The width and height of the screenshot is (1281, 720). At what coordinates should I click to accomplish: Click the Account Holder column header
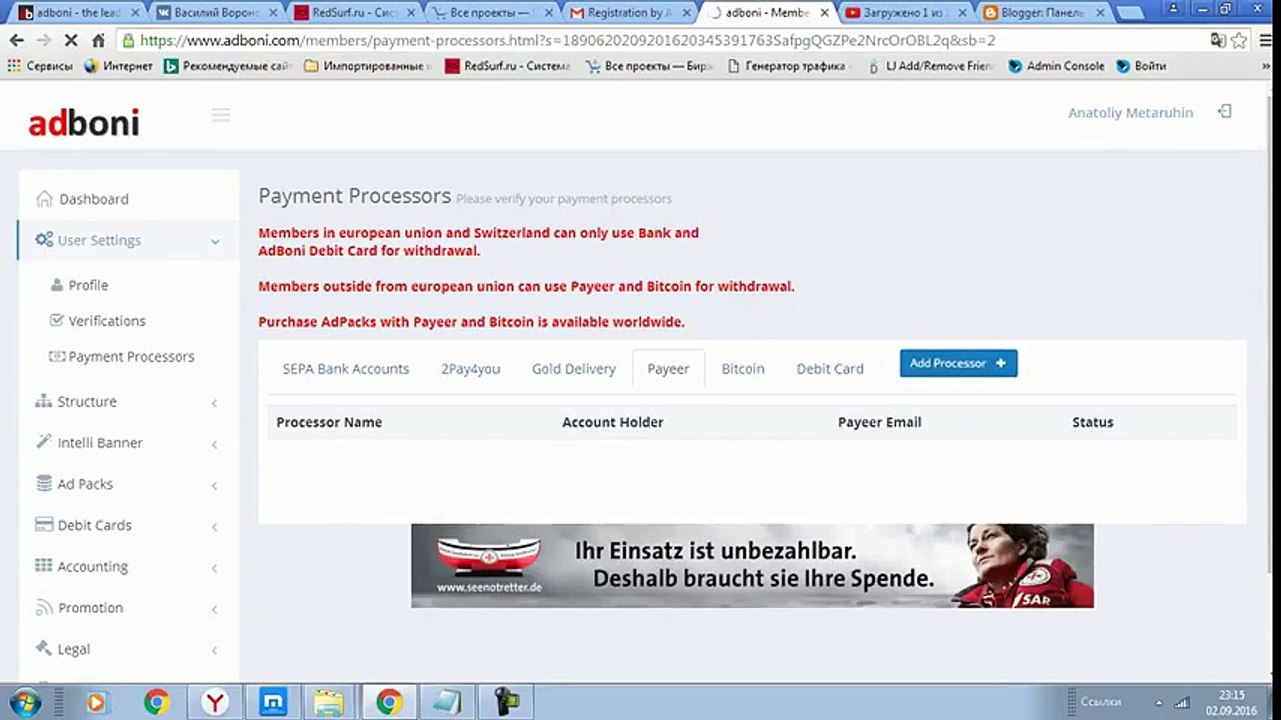tap(612, 422)
